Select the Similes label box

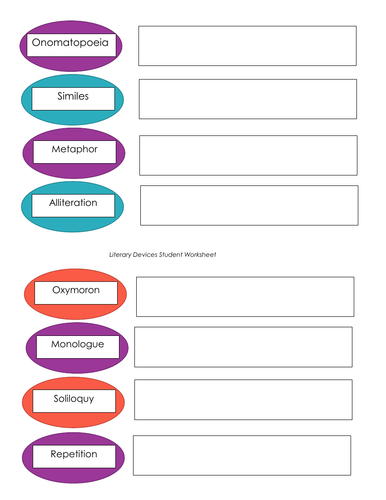(73, 99)
